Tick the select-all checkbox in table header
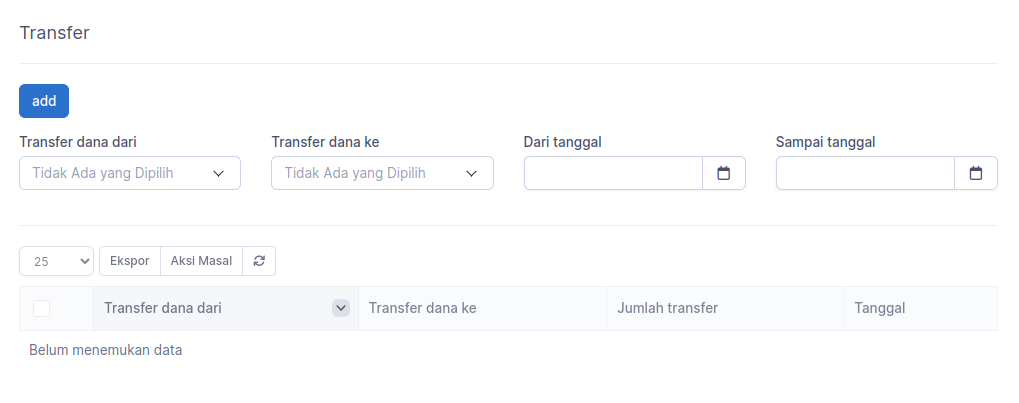Screen dimensions: 1019x403 coord(42,308)
